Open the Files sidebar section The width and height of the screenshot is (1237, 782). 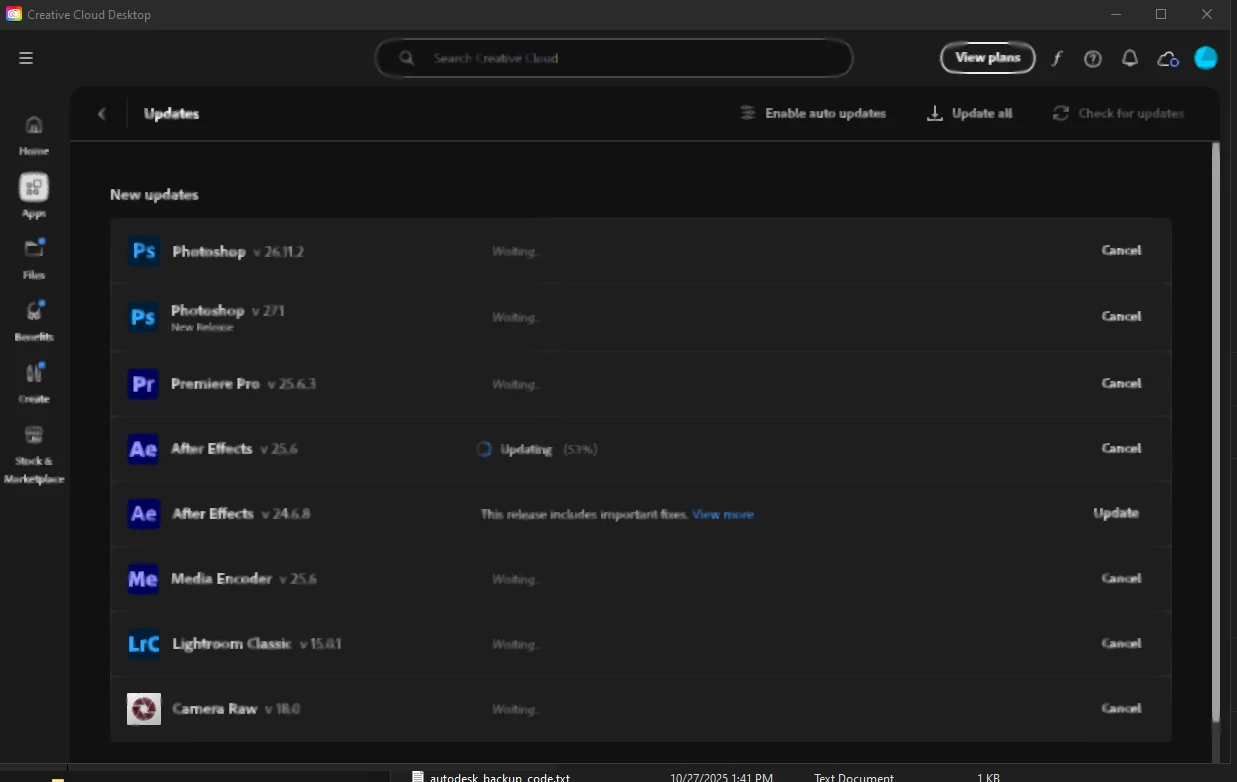click(x=34, y=258)
